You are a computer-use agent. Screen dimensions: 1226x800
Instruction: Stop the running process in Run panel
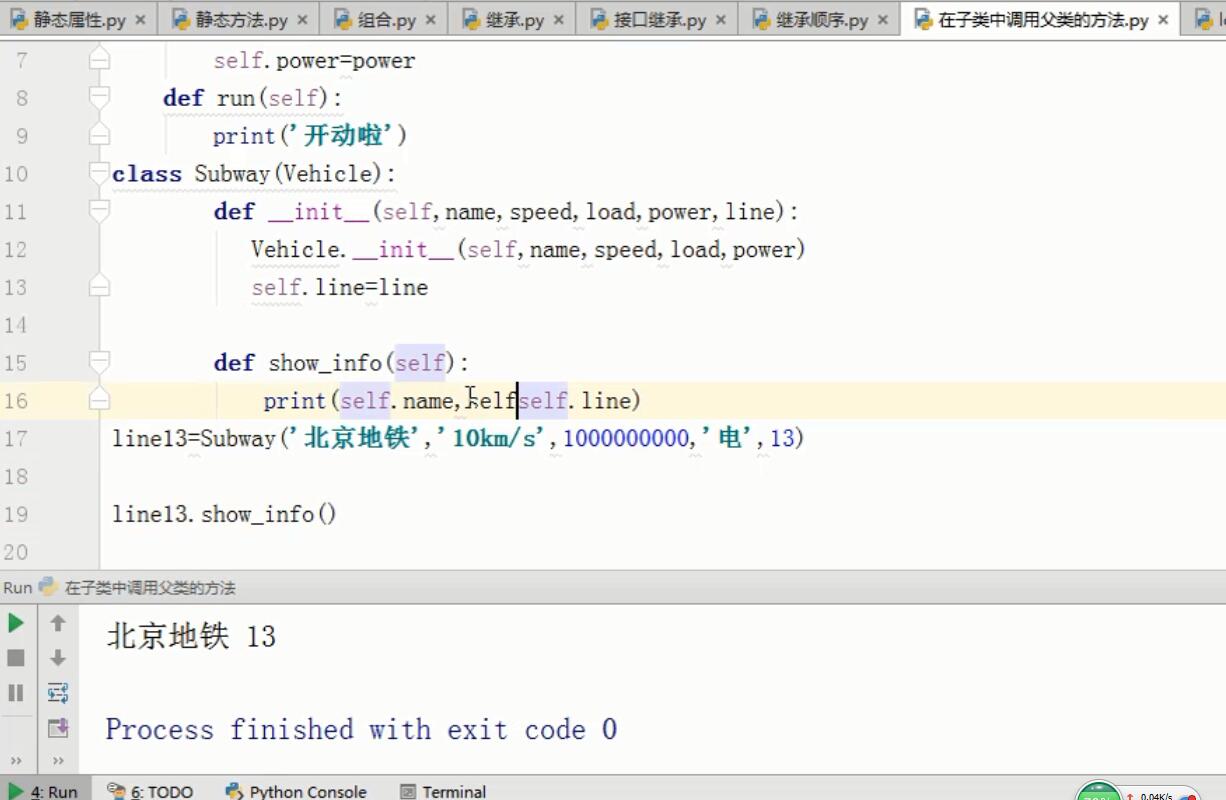16,658
